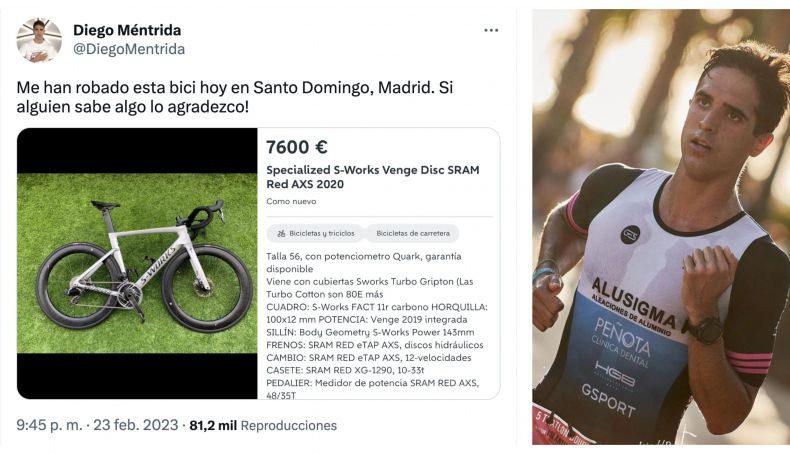Open the Diego Méntrida display name link
790x454 pixels.
[127, 30]
